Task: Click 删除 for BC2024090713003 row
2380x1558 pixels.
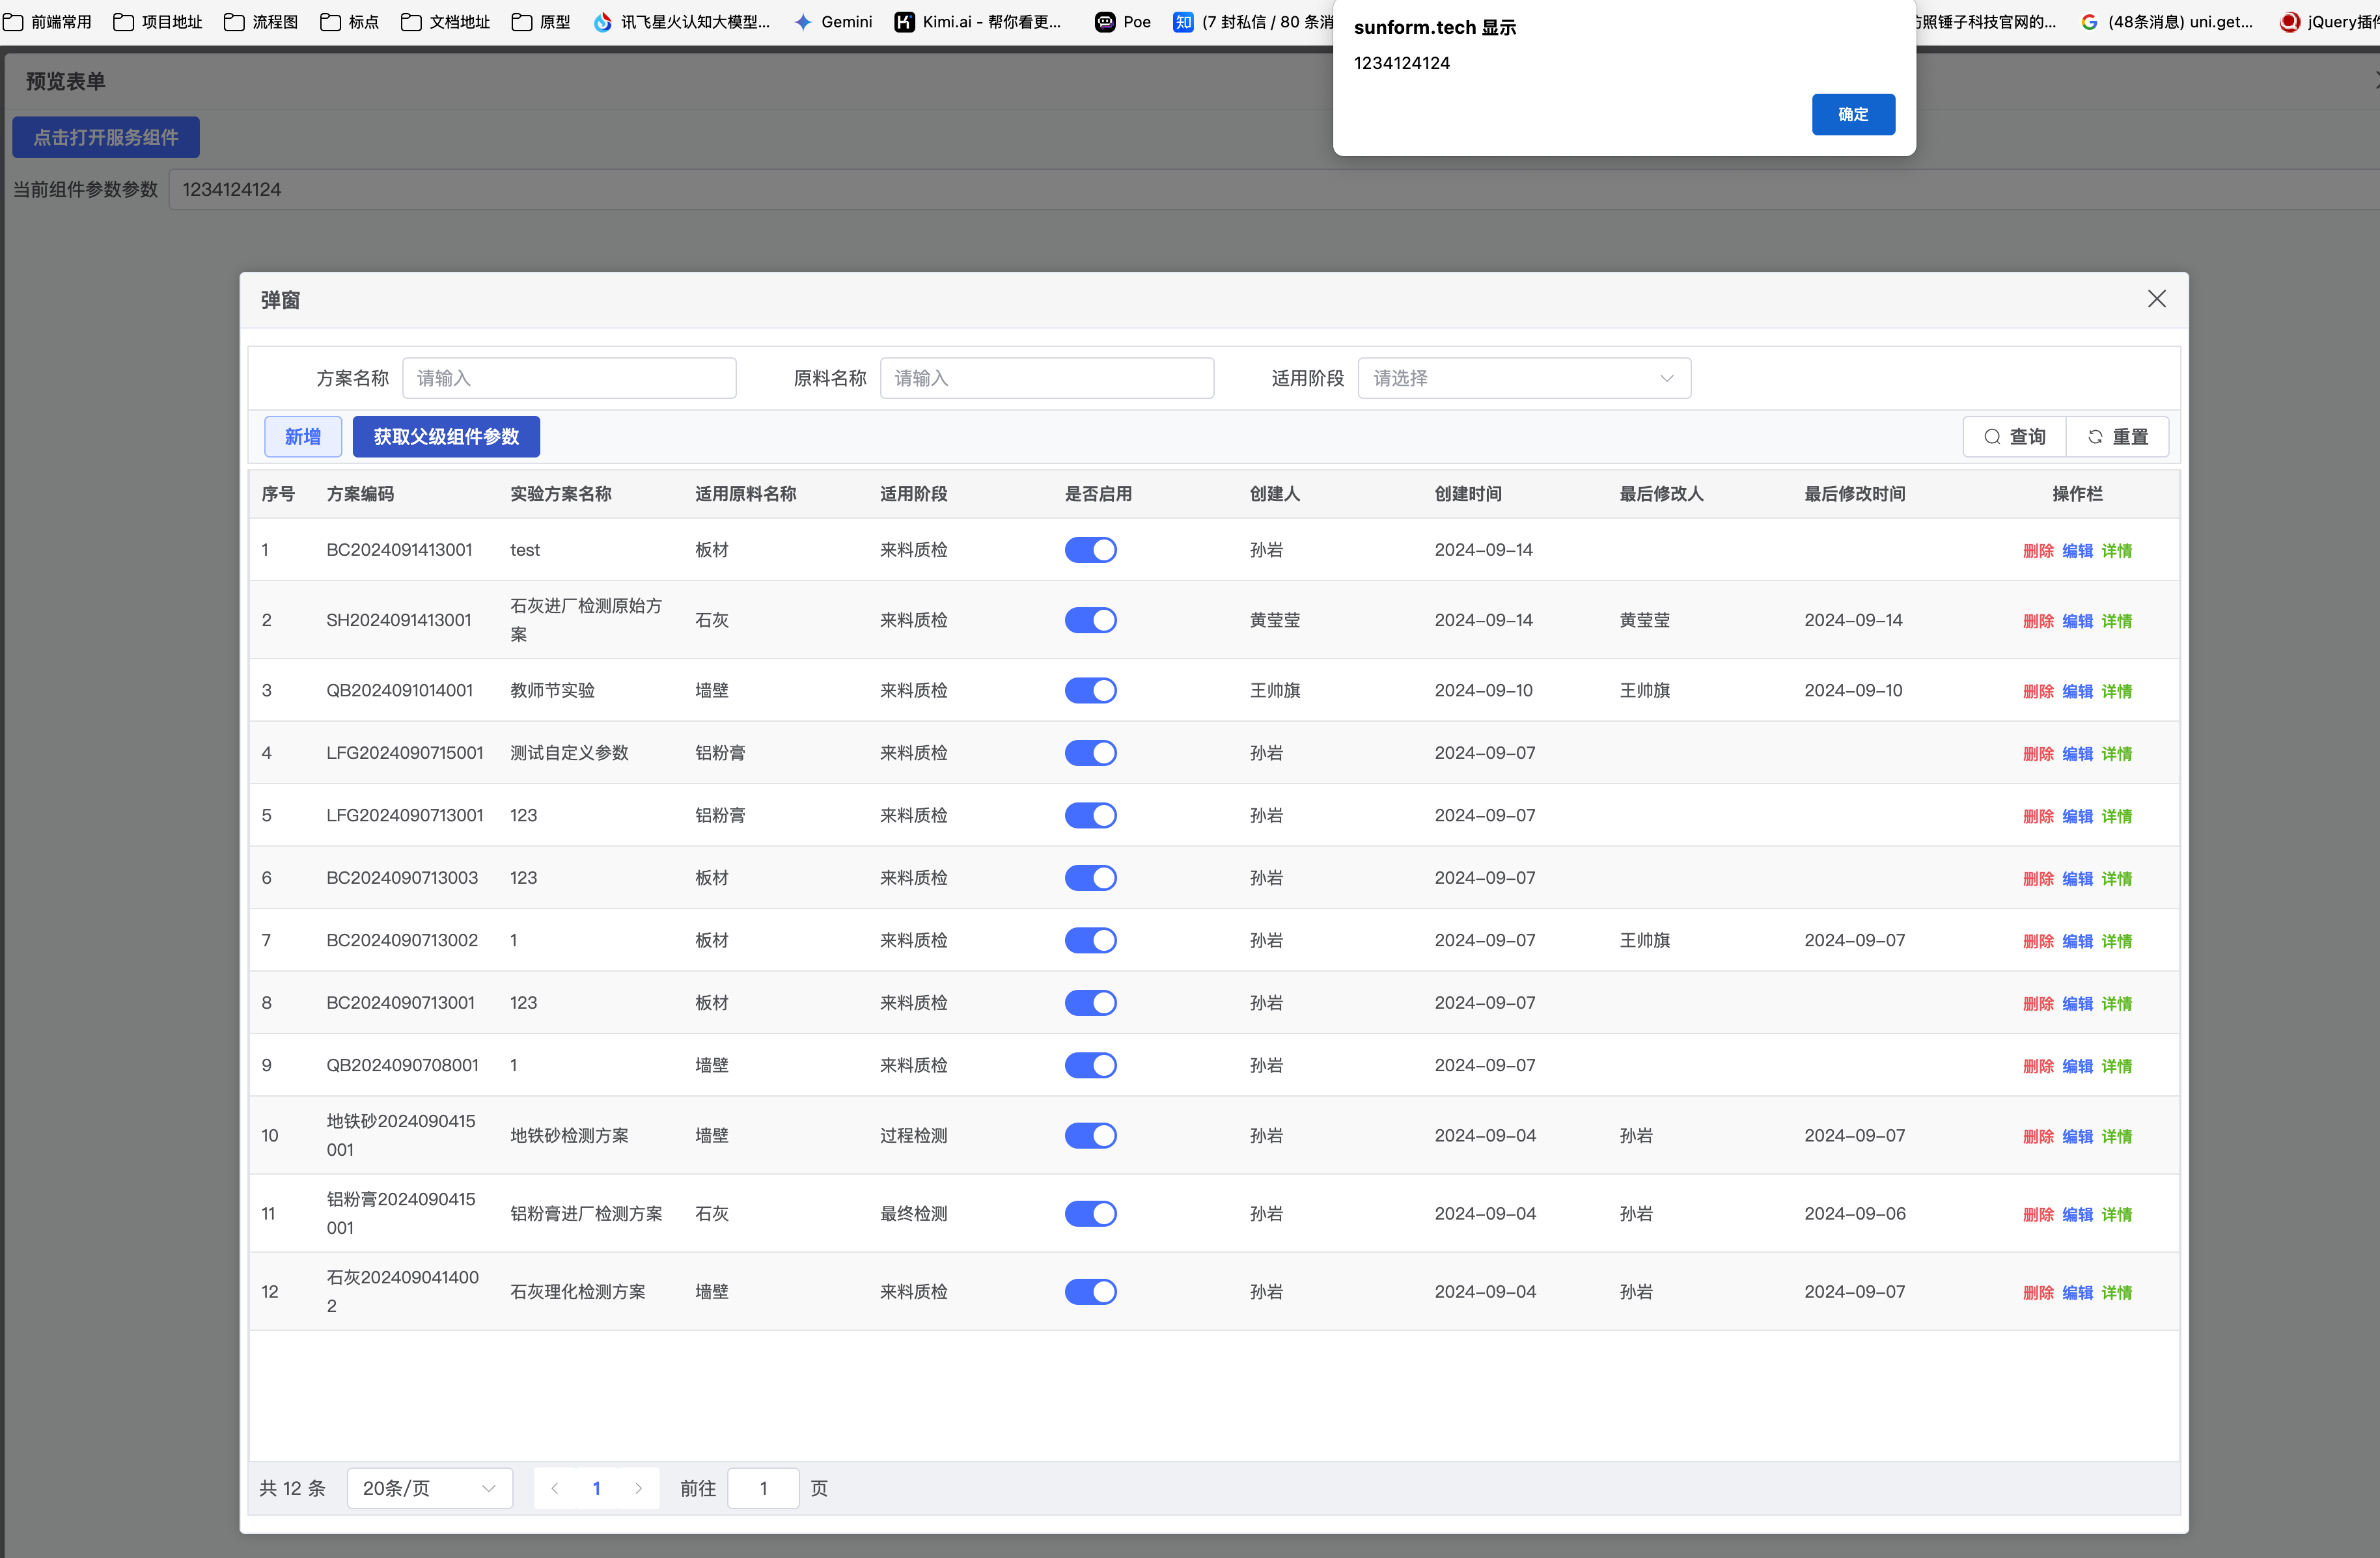Action: click(x=2038, y=879)
